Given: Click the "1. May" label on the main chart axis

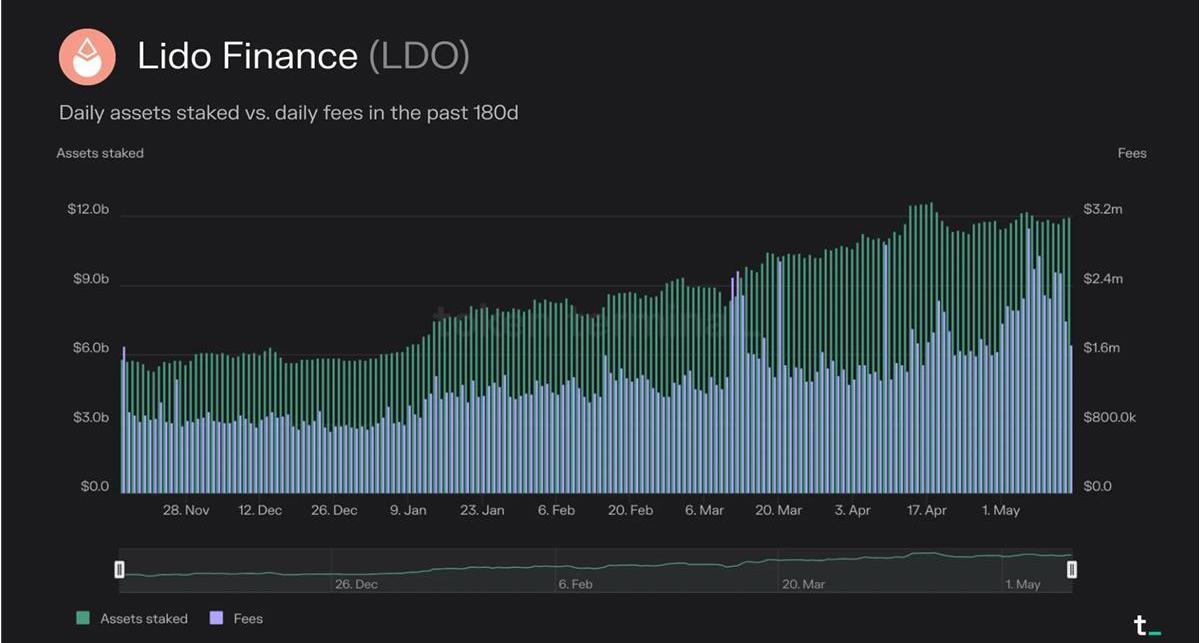Looking at the screenshot, I should [x=1000, y=510].
